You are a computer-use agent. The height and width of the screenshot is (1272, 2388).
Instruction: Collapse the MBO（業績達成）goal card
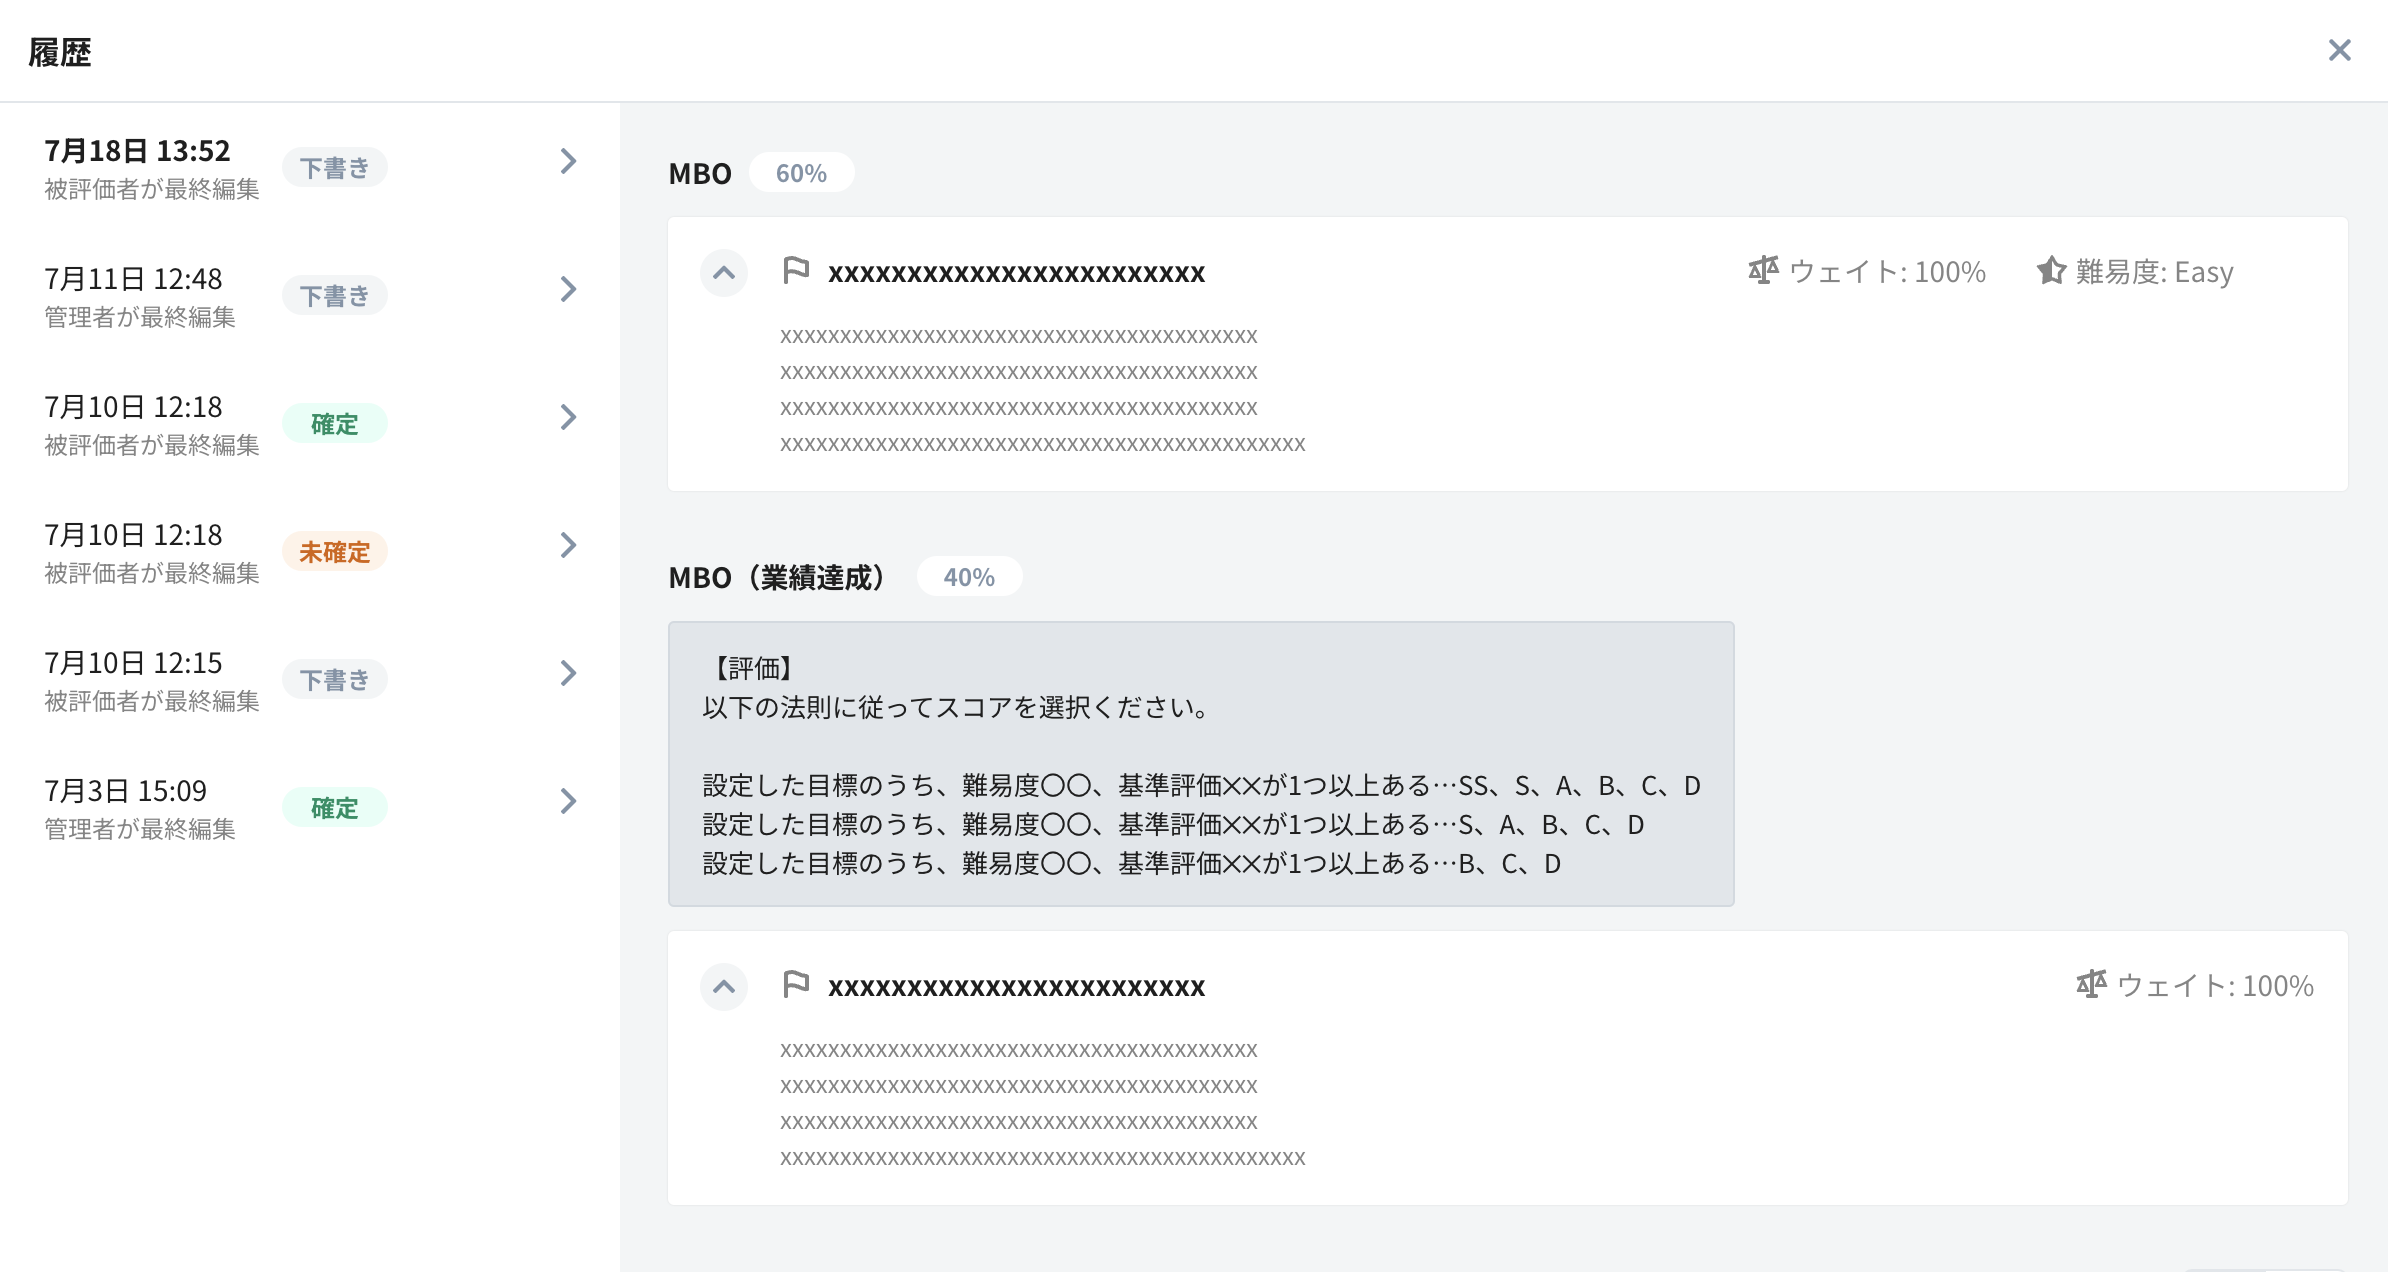pos(724,987)
